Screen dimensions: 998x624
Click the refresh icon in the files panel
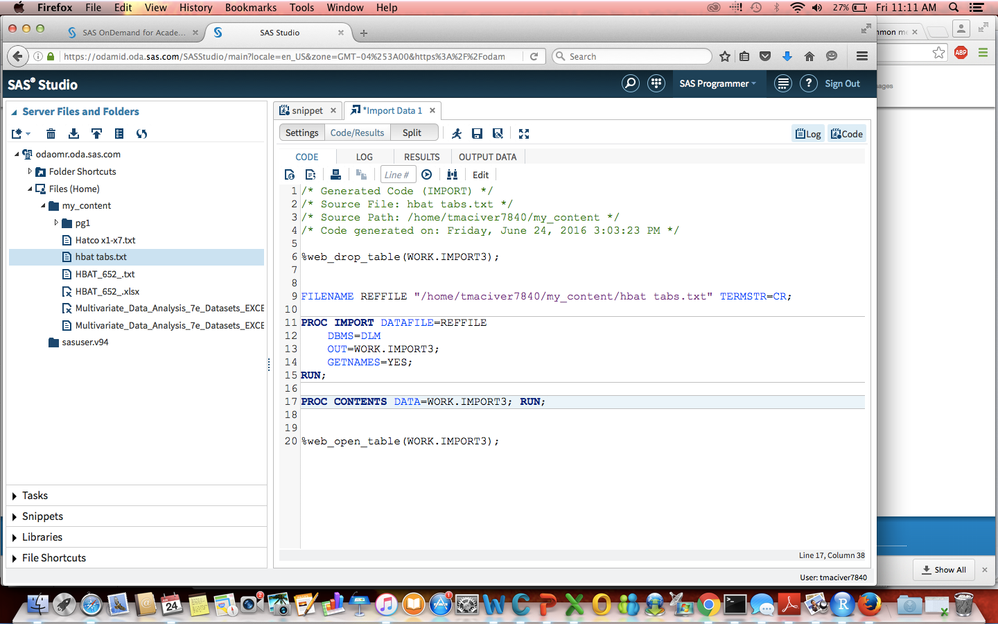pos(142,133)
